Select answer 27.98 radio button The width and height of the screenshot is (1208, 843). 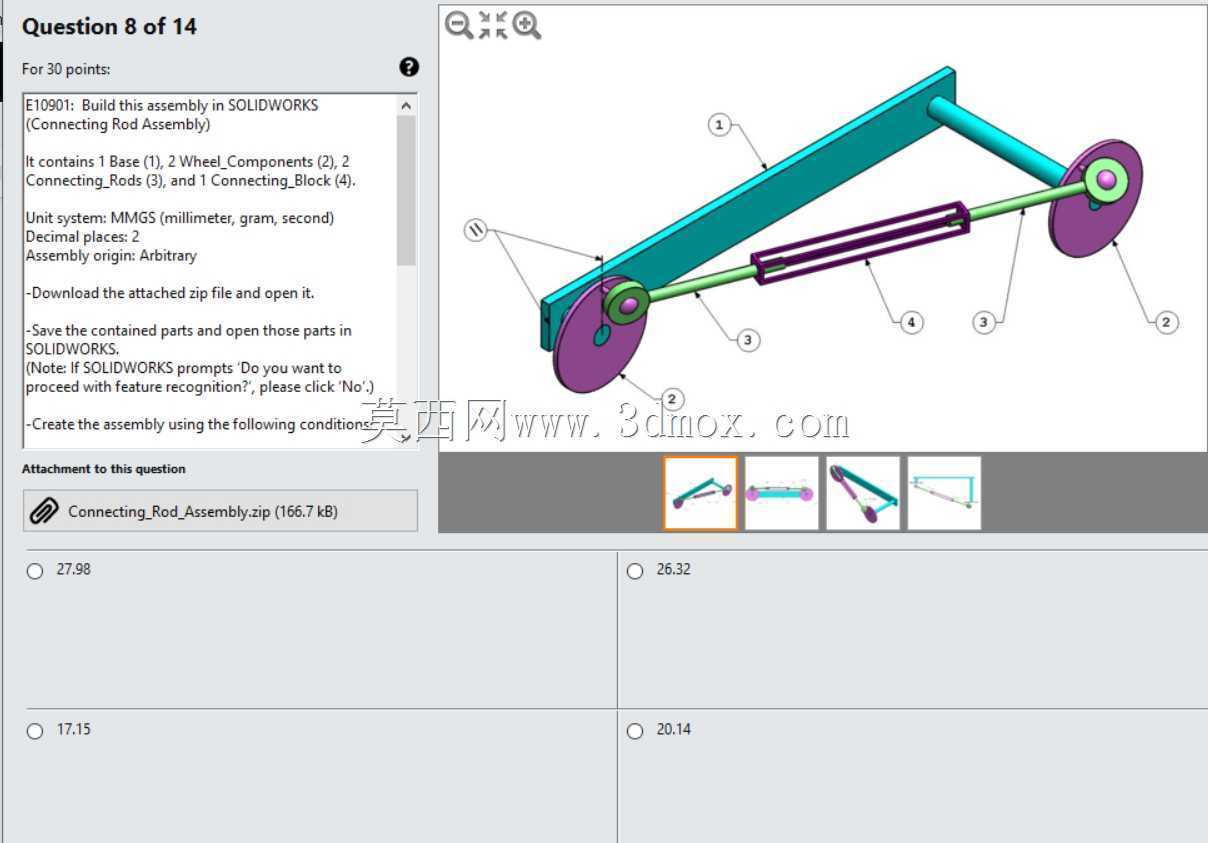point(35,571)
